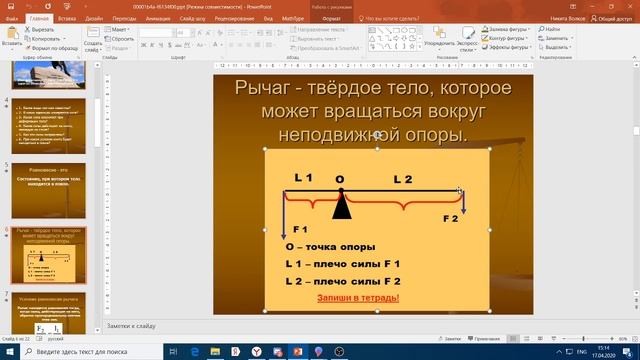Screen dimensions: 640x360
Task: Switch to the Вставка tab
Action: [67, 19]
